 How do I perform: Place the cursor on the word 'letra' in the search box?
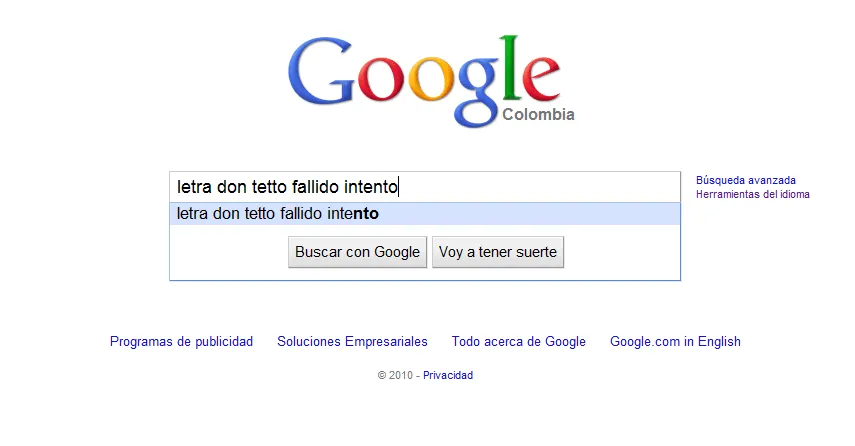(x=194, y=187)
